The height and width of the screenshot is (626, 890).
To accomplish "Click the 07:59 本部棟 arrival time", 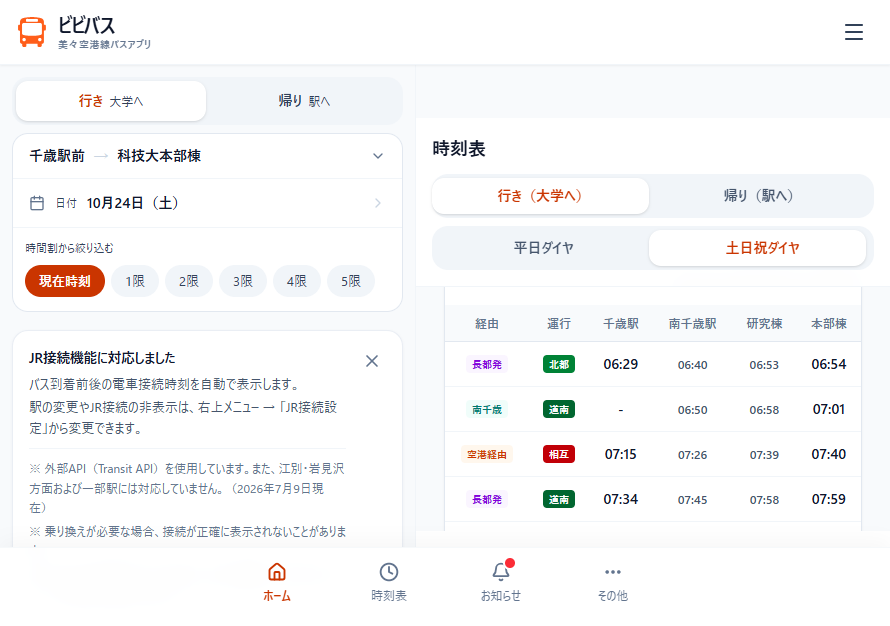I will (x=829, y=499).
